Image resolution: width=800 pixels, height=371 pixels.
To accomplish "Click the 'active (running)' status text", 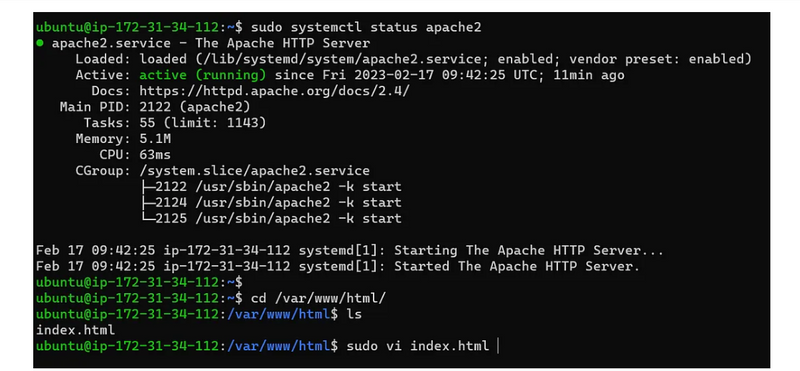I will 203,76.
